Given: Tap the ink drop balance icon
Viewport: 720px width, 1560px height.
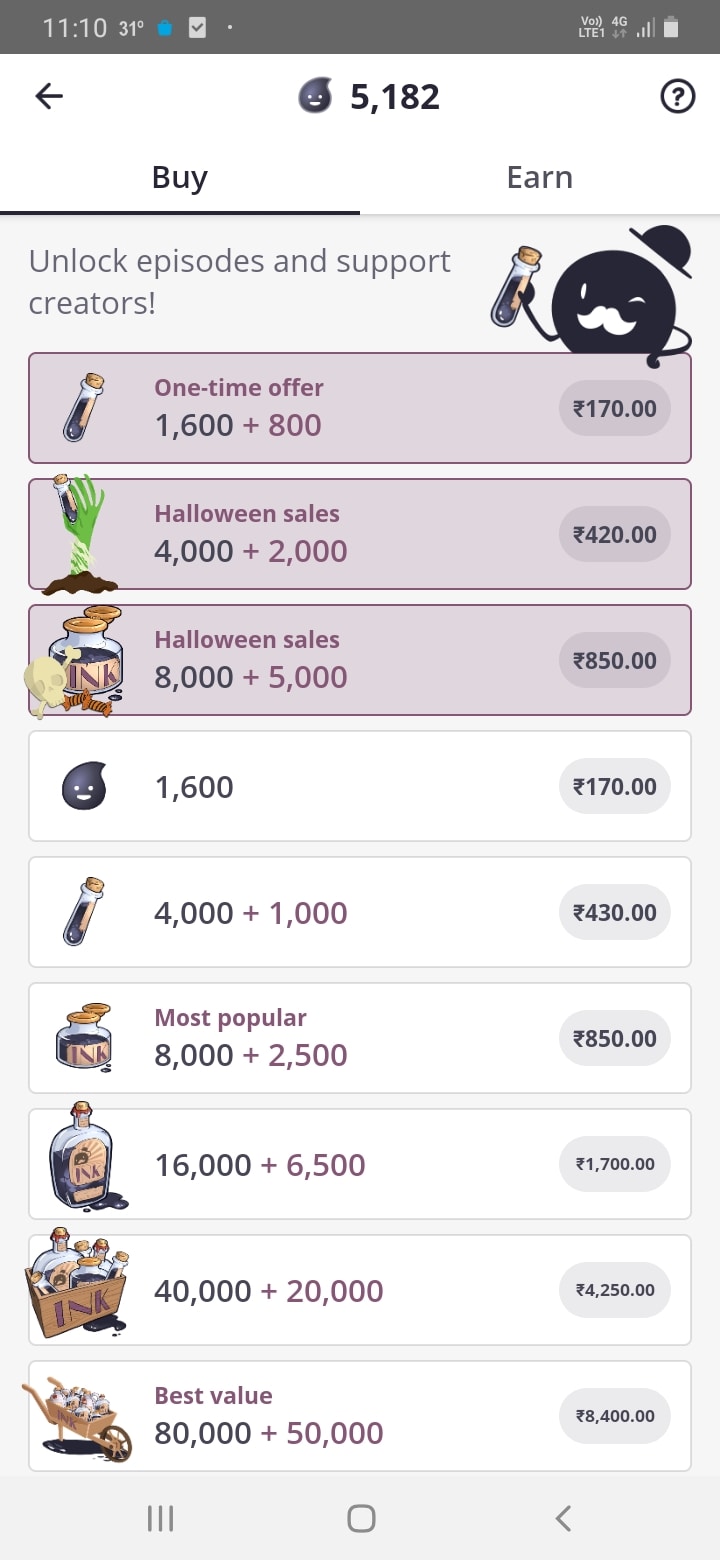Looking at the screenshot, I should tap(316, 97).
